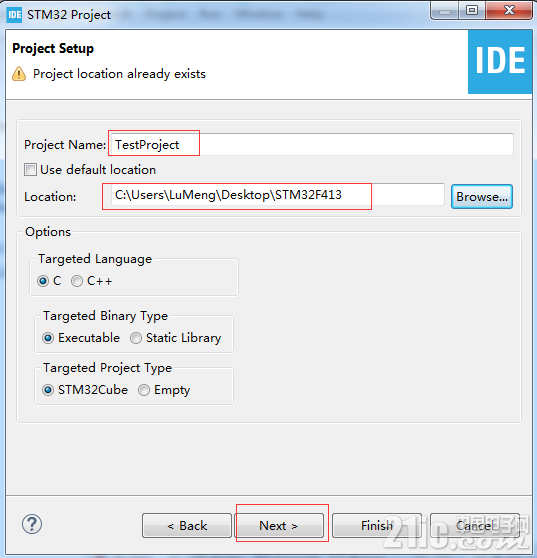Click the IDE icon in the title bar

(x=14, y=15)
